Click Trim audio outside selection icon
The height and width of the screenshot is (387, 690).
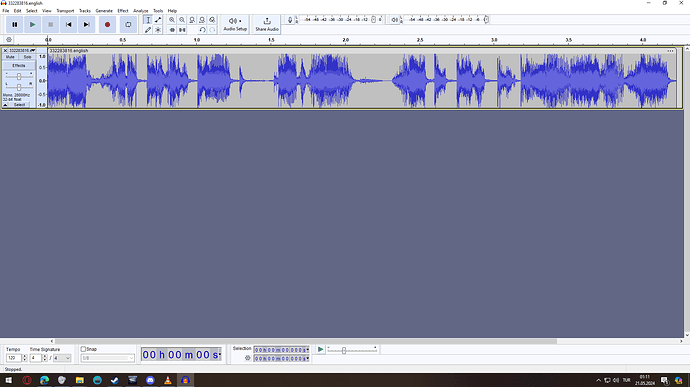[172, 29]
